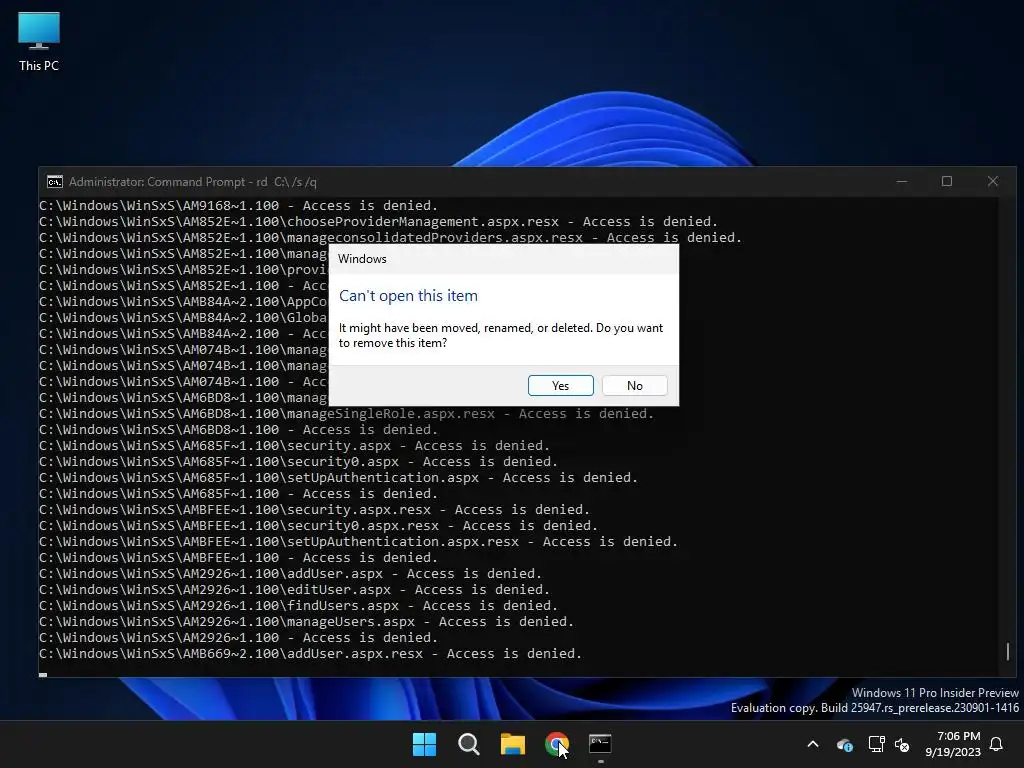Click the setUpAuthentication.aspx.resx line

359,541
